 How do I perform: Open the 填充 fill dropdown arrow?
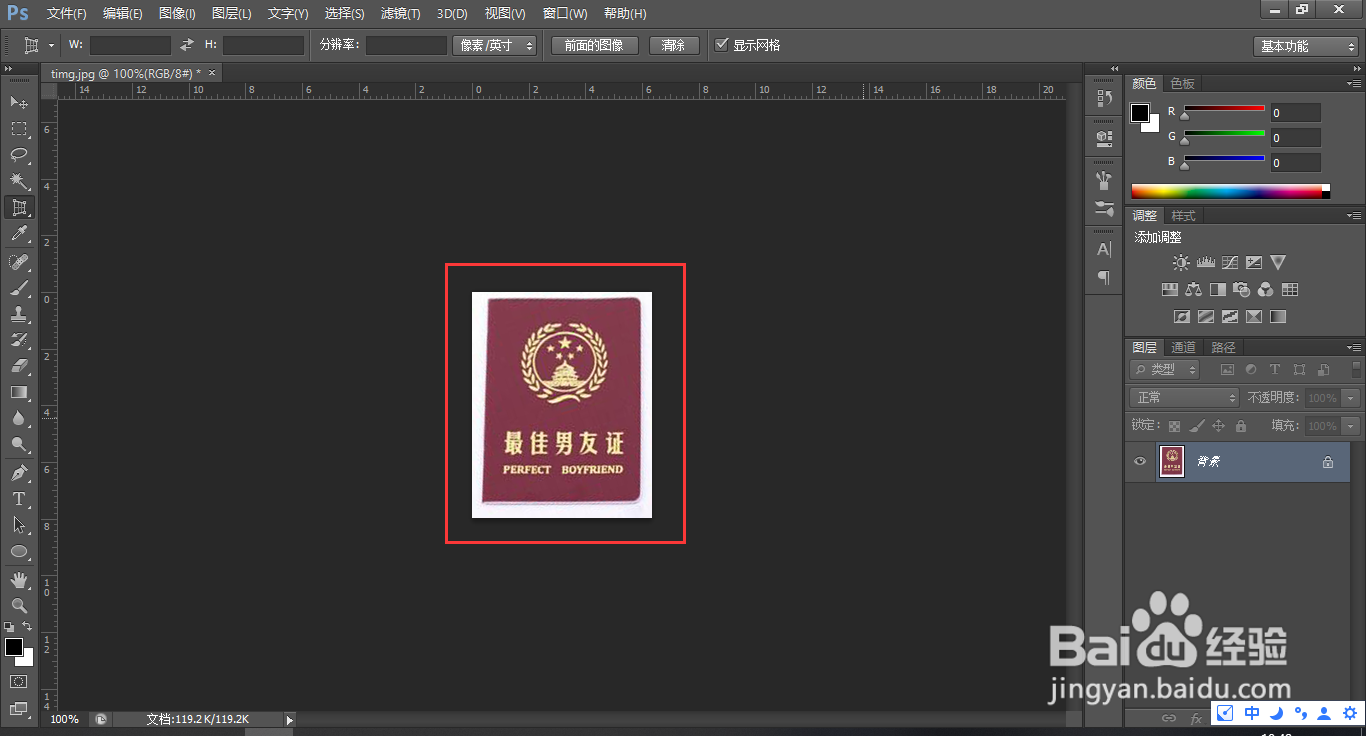pyautogui.click(x=1352, y=426)
